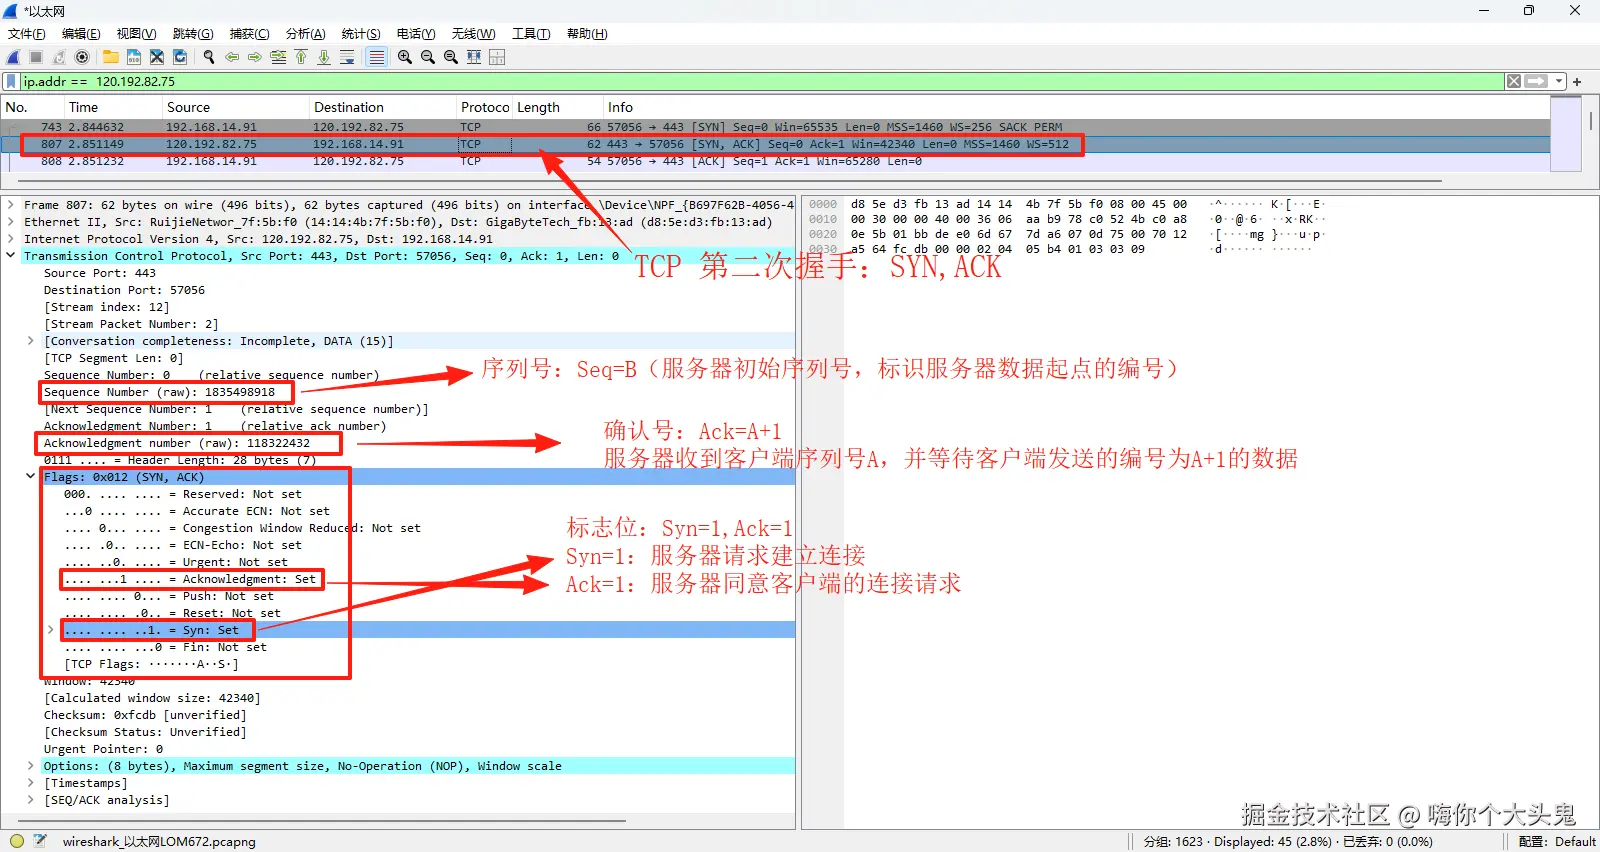Expand Internet Protocol Version 4 node
The image size is (1600, 852).
[x=11, y=239]
